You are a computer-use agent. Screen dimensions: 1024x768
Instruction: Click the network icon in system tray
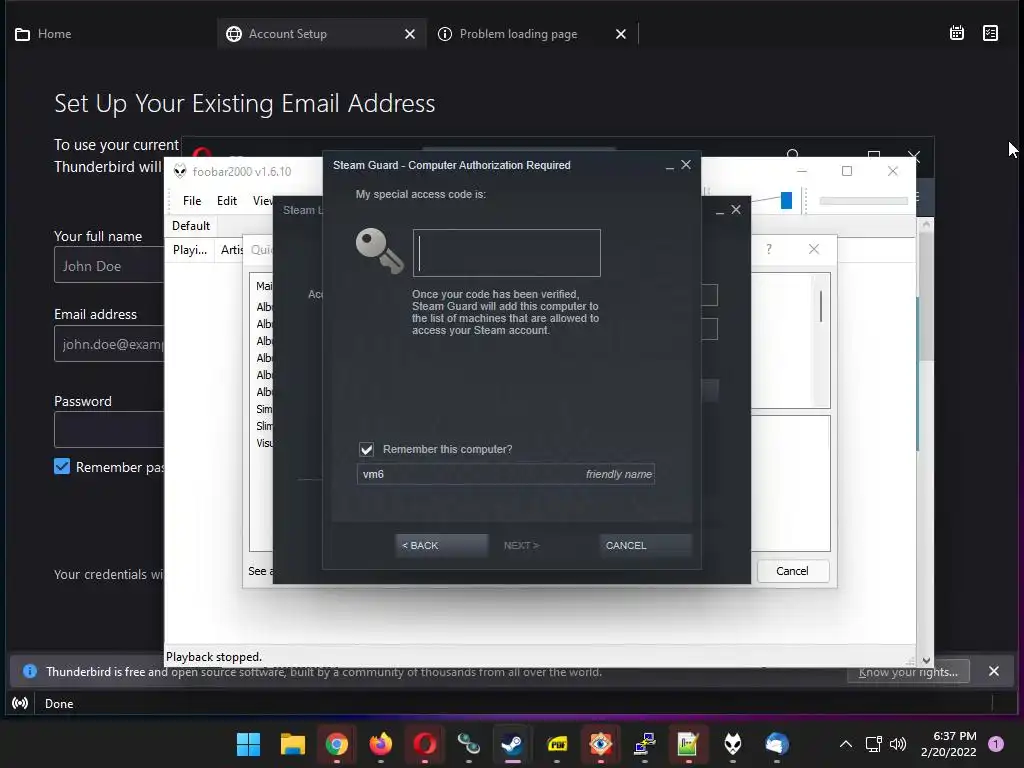coord(874,744)
